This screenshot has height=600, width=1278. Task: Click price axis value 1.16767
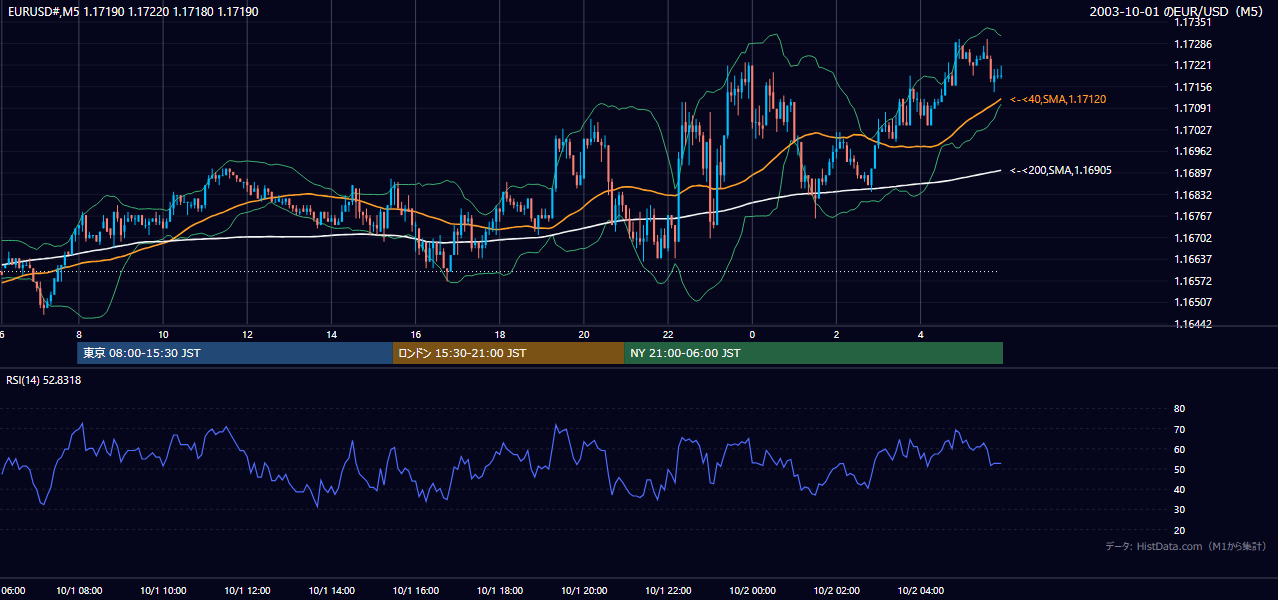[x=1193, y=216]
